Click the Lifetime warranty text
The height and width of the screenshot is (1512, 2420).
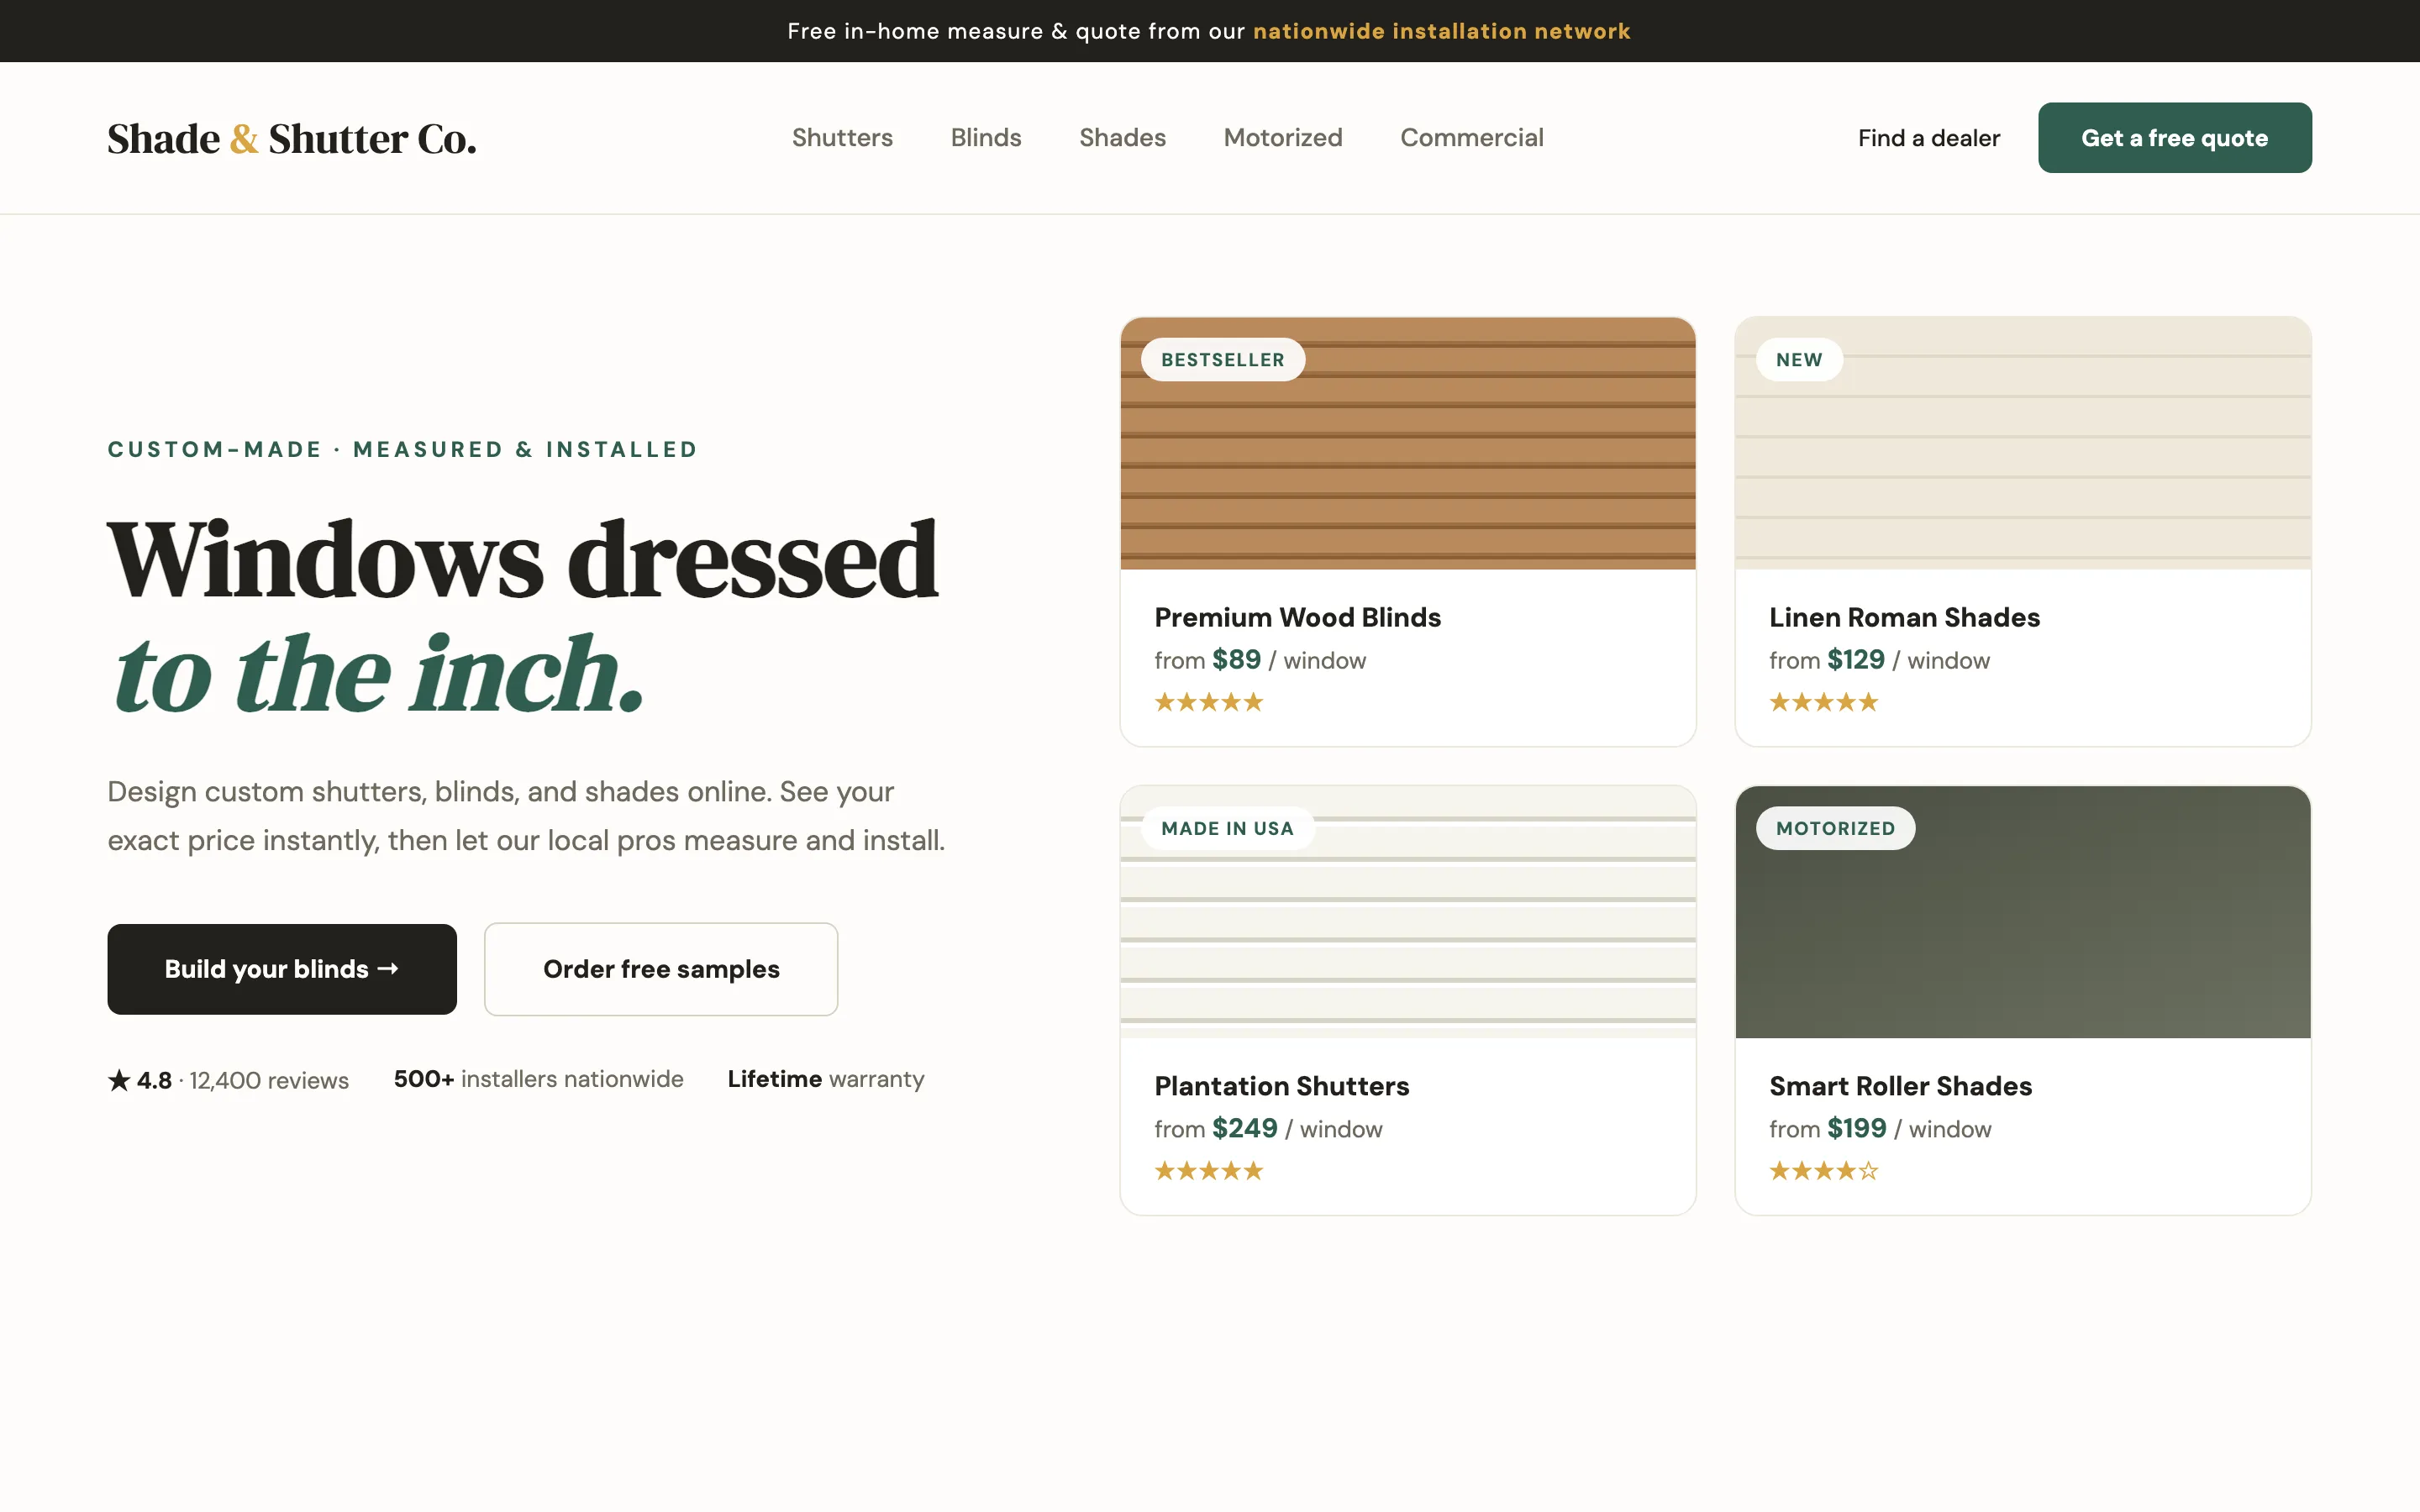(826, 1079)
